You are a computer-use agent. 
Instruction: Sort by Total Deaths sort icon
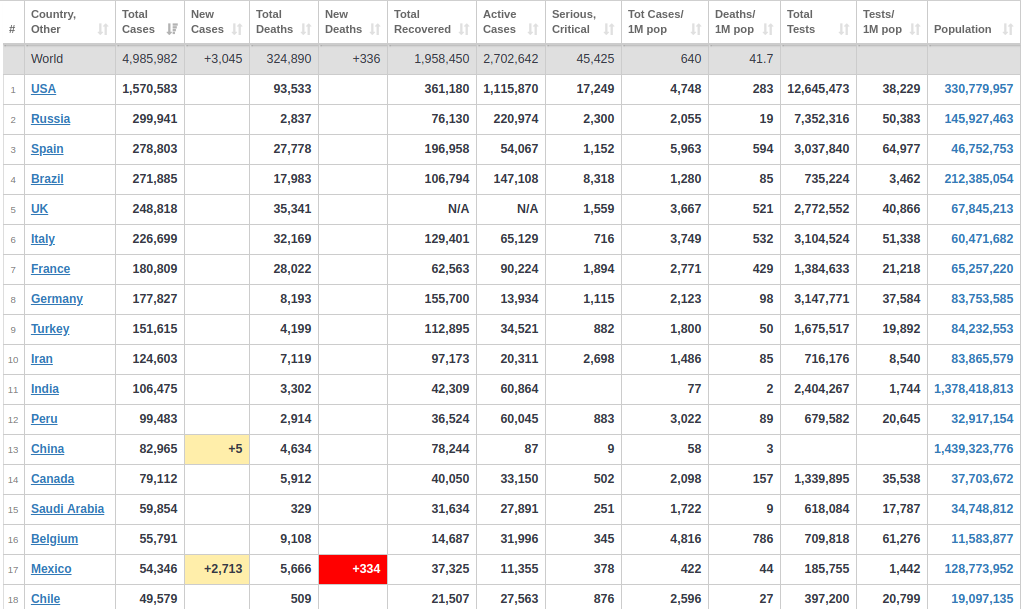pyautogui.click(x=306, y=29)
